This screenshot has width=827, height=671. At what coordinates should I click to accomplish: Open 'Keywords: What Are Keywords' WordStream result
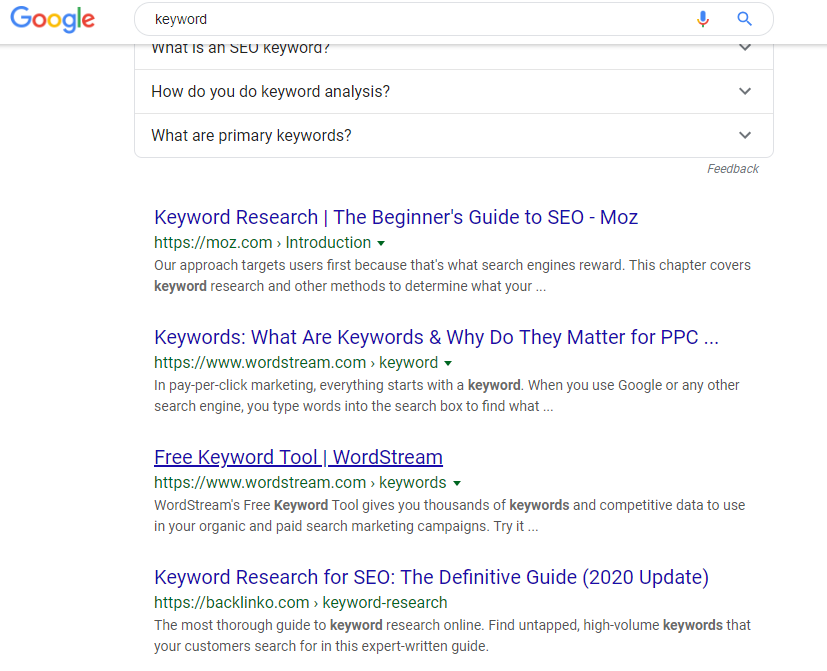(x=436, y=337)
